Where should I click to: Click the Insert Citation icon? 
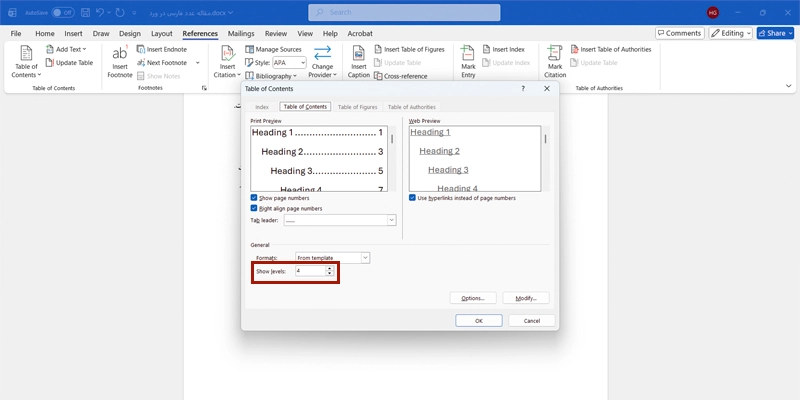[x=227, y=57]
